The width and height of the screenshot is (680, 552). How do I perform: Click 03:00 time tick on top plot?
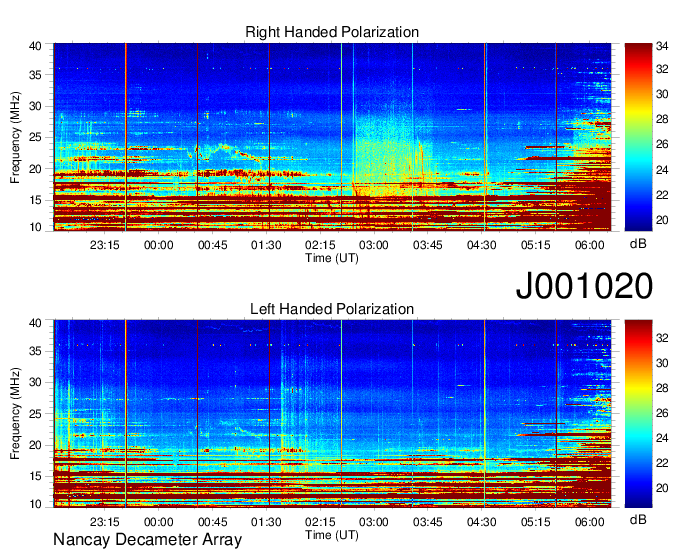pos(374,245)
